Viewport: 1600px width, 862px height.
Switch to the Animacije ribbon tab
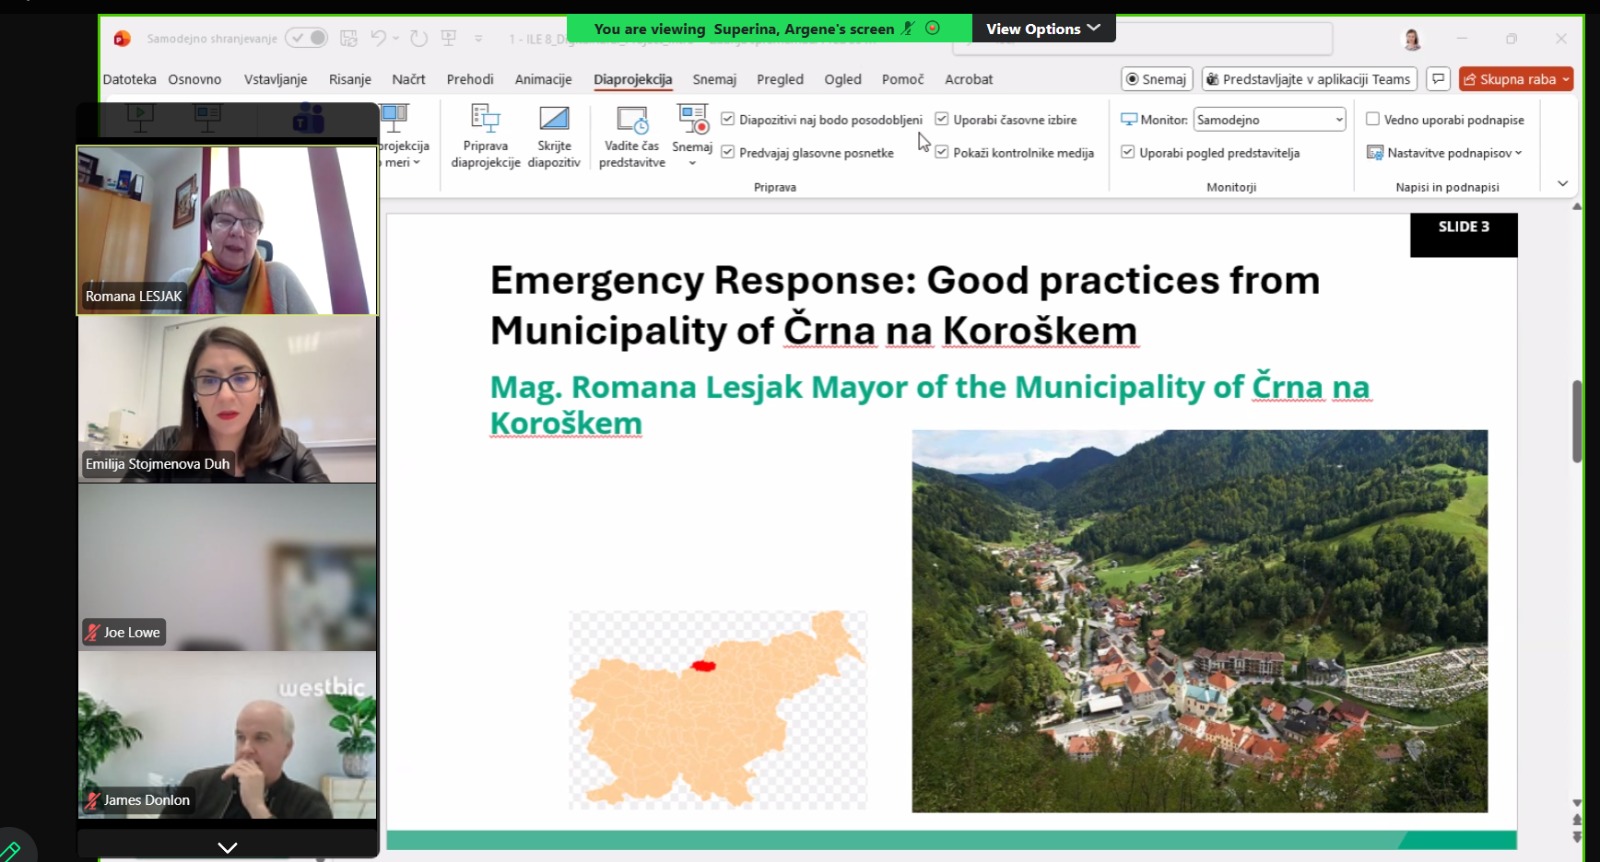pos(543,79)
